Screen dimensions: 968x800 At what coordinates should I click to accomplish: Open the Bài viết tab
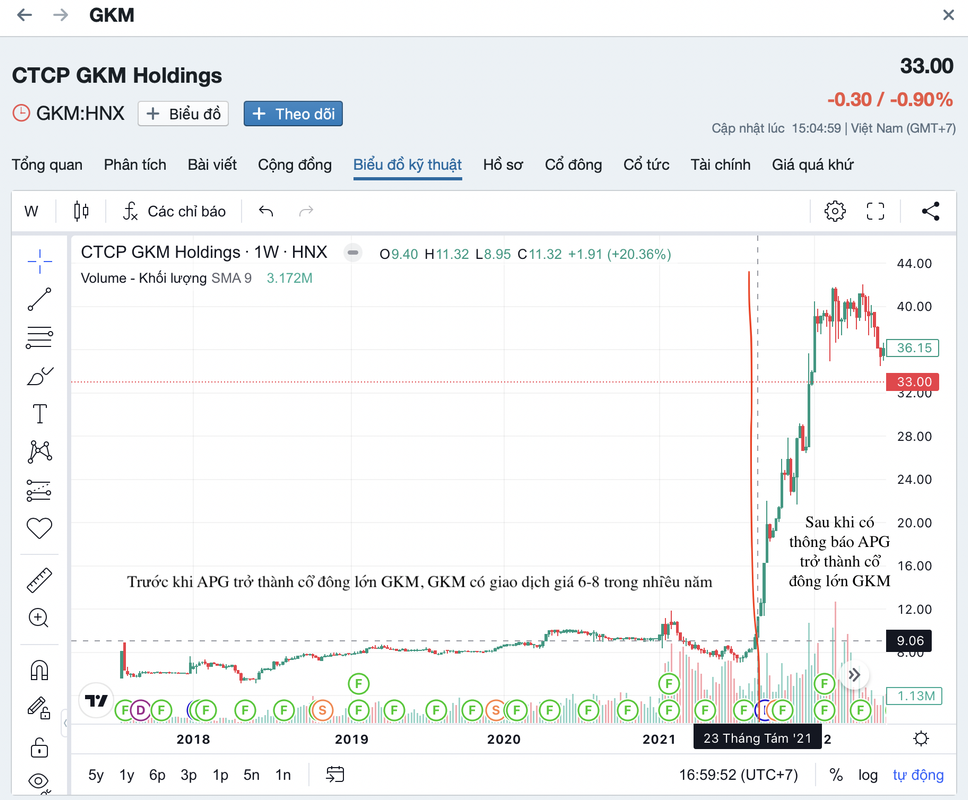tap(212, 165)
